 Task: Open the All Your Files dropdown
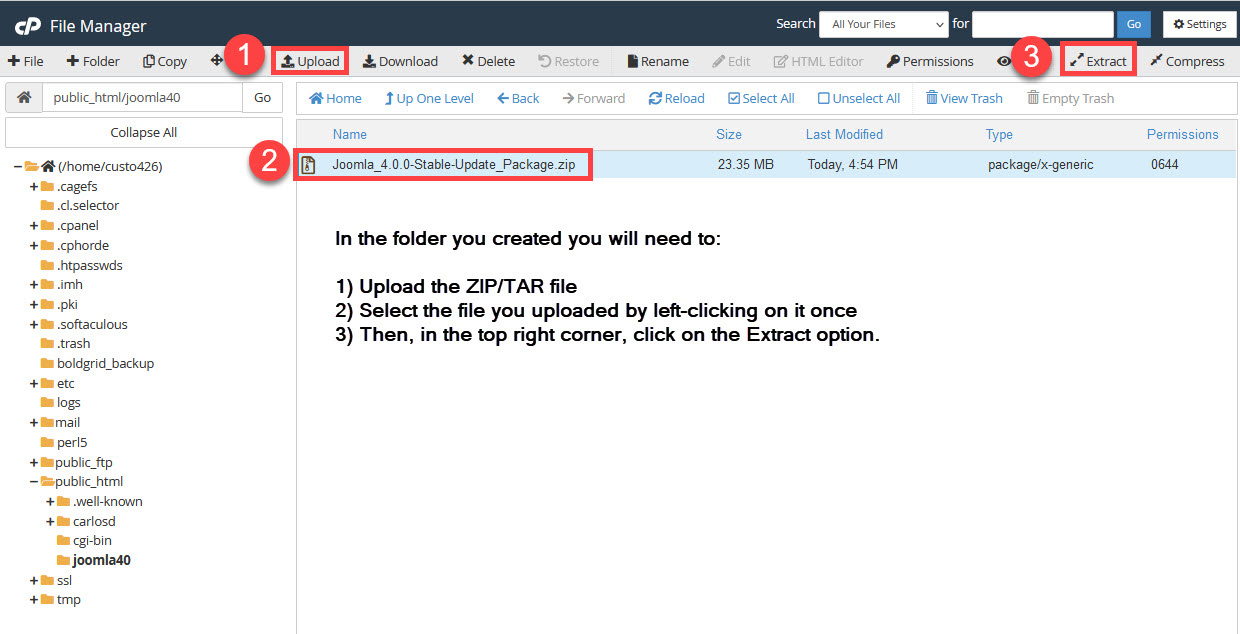coord(883,24)
